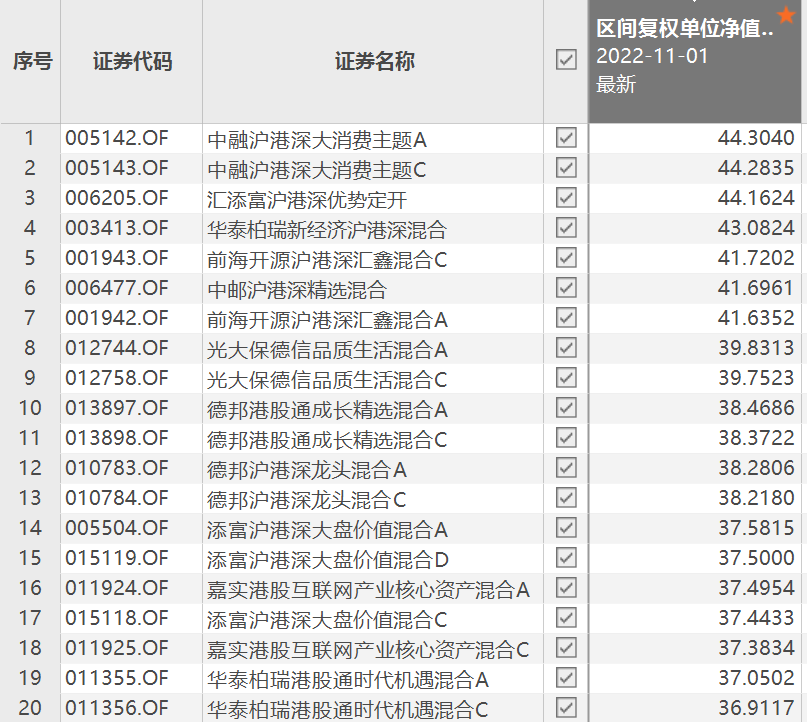This screenshot has width=807, height=722.
Task: Uncheck the checkbox for 中融沪港深大消费主题A
Action: pyautogui.click(x=566, y=138)
